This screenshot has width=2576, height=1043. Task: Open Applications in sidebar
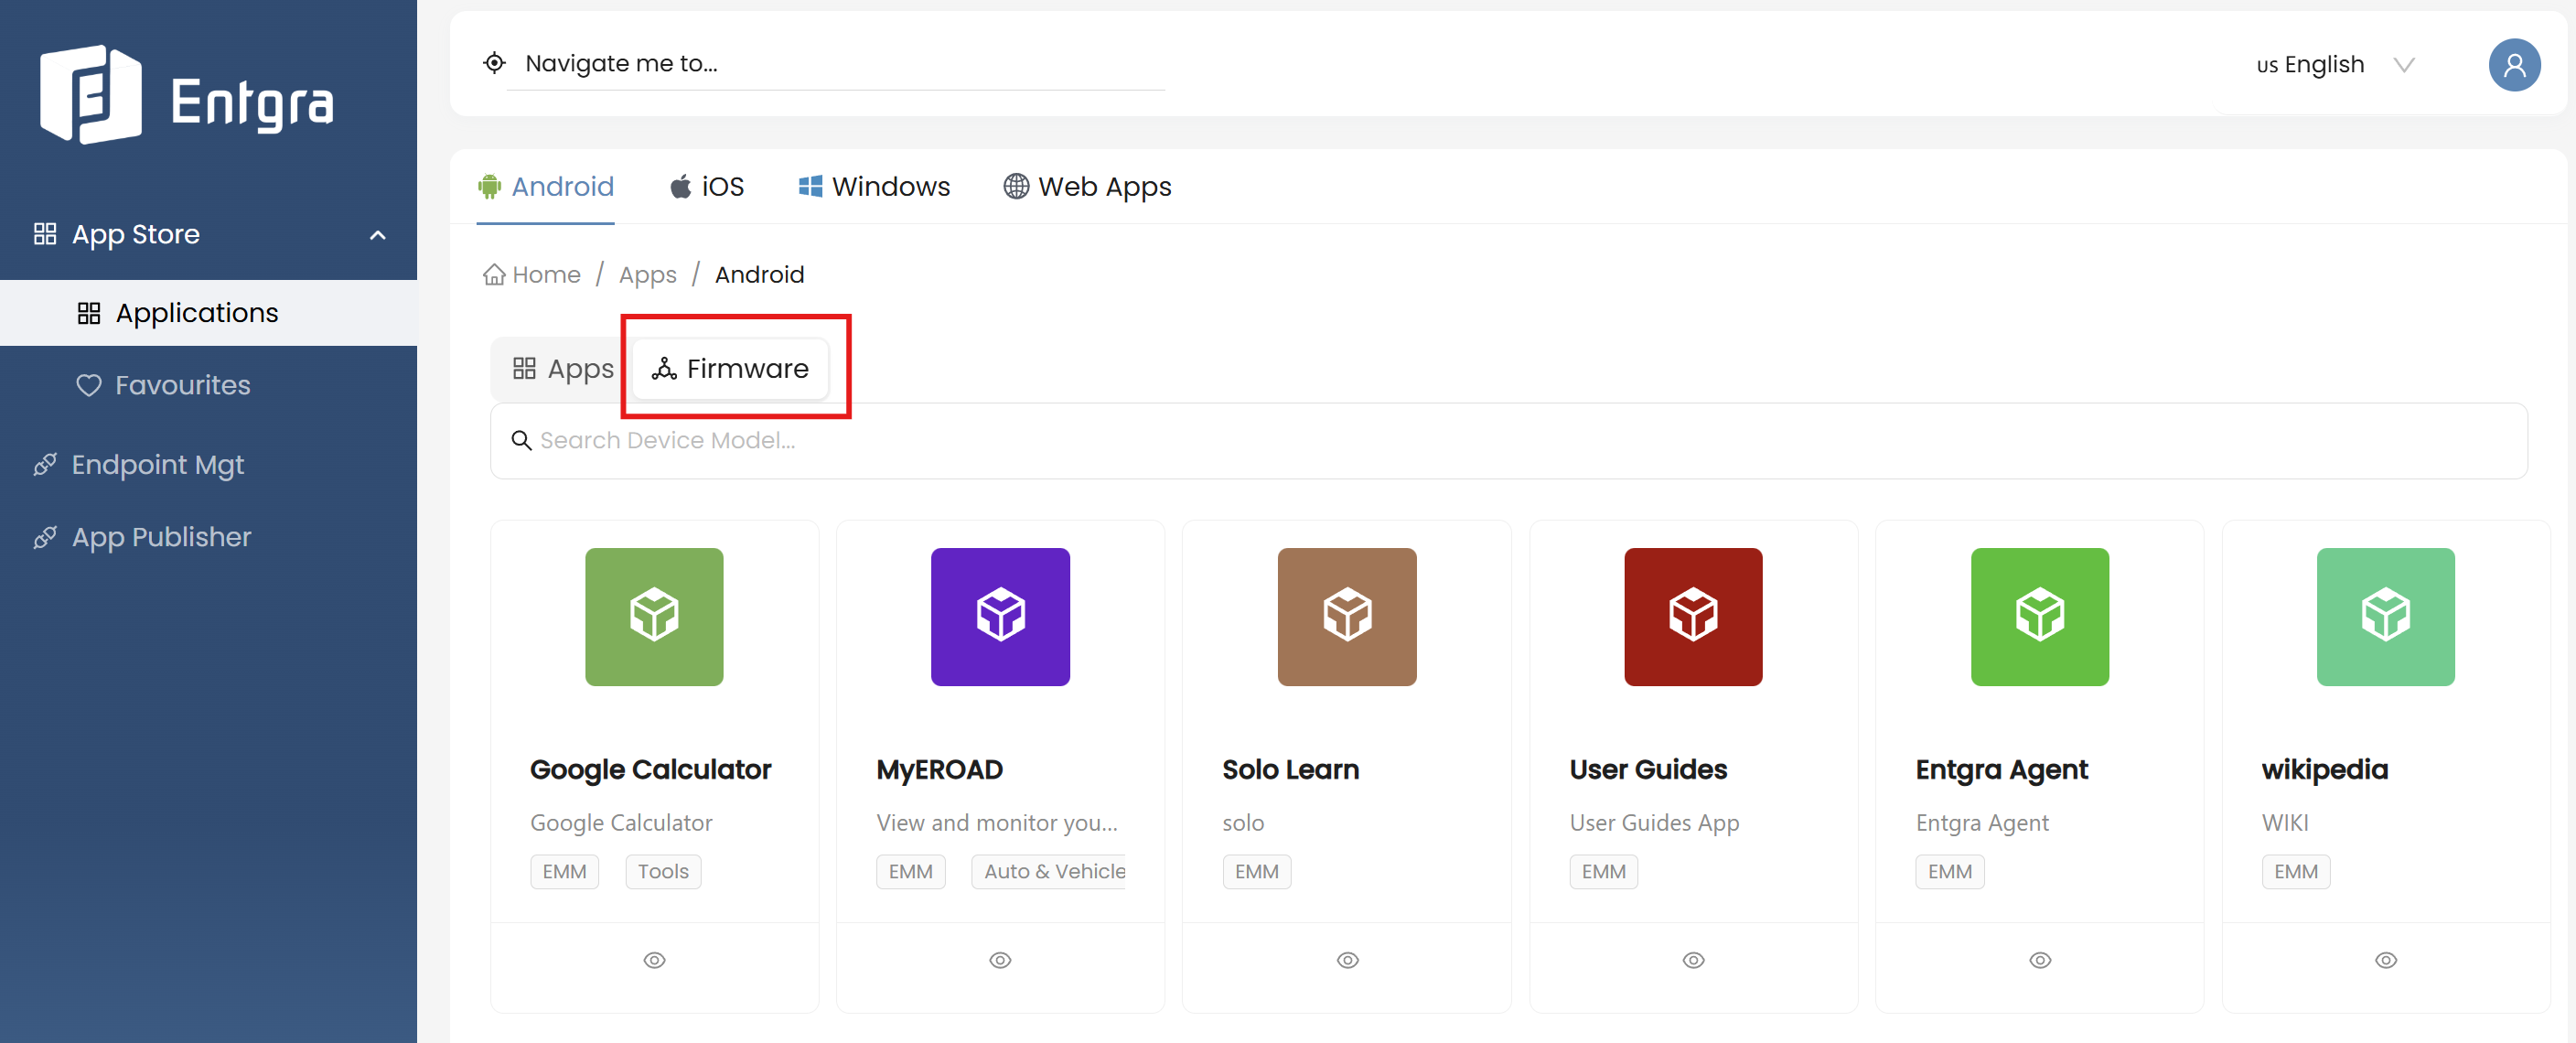(x=208, y=313)
